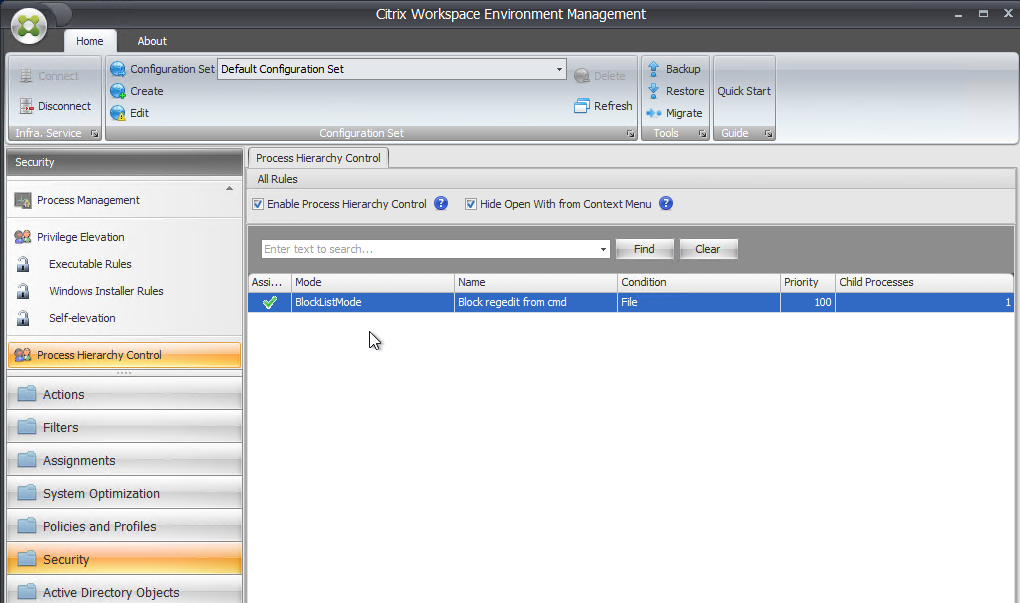The width and height of the screenshot is (1020, 603).
Task: Select the 'Block regedit from cmd' rule name
Action: (512, 302)
